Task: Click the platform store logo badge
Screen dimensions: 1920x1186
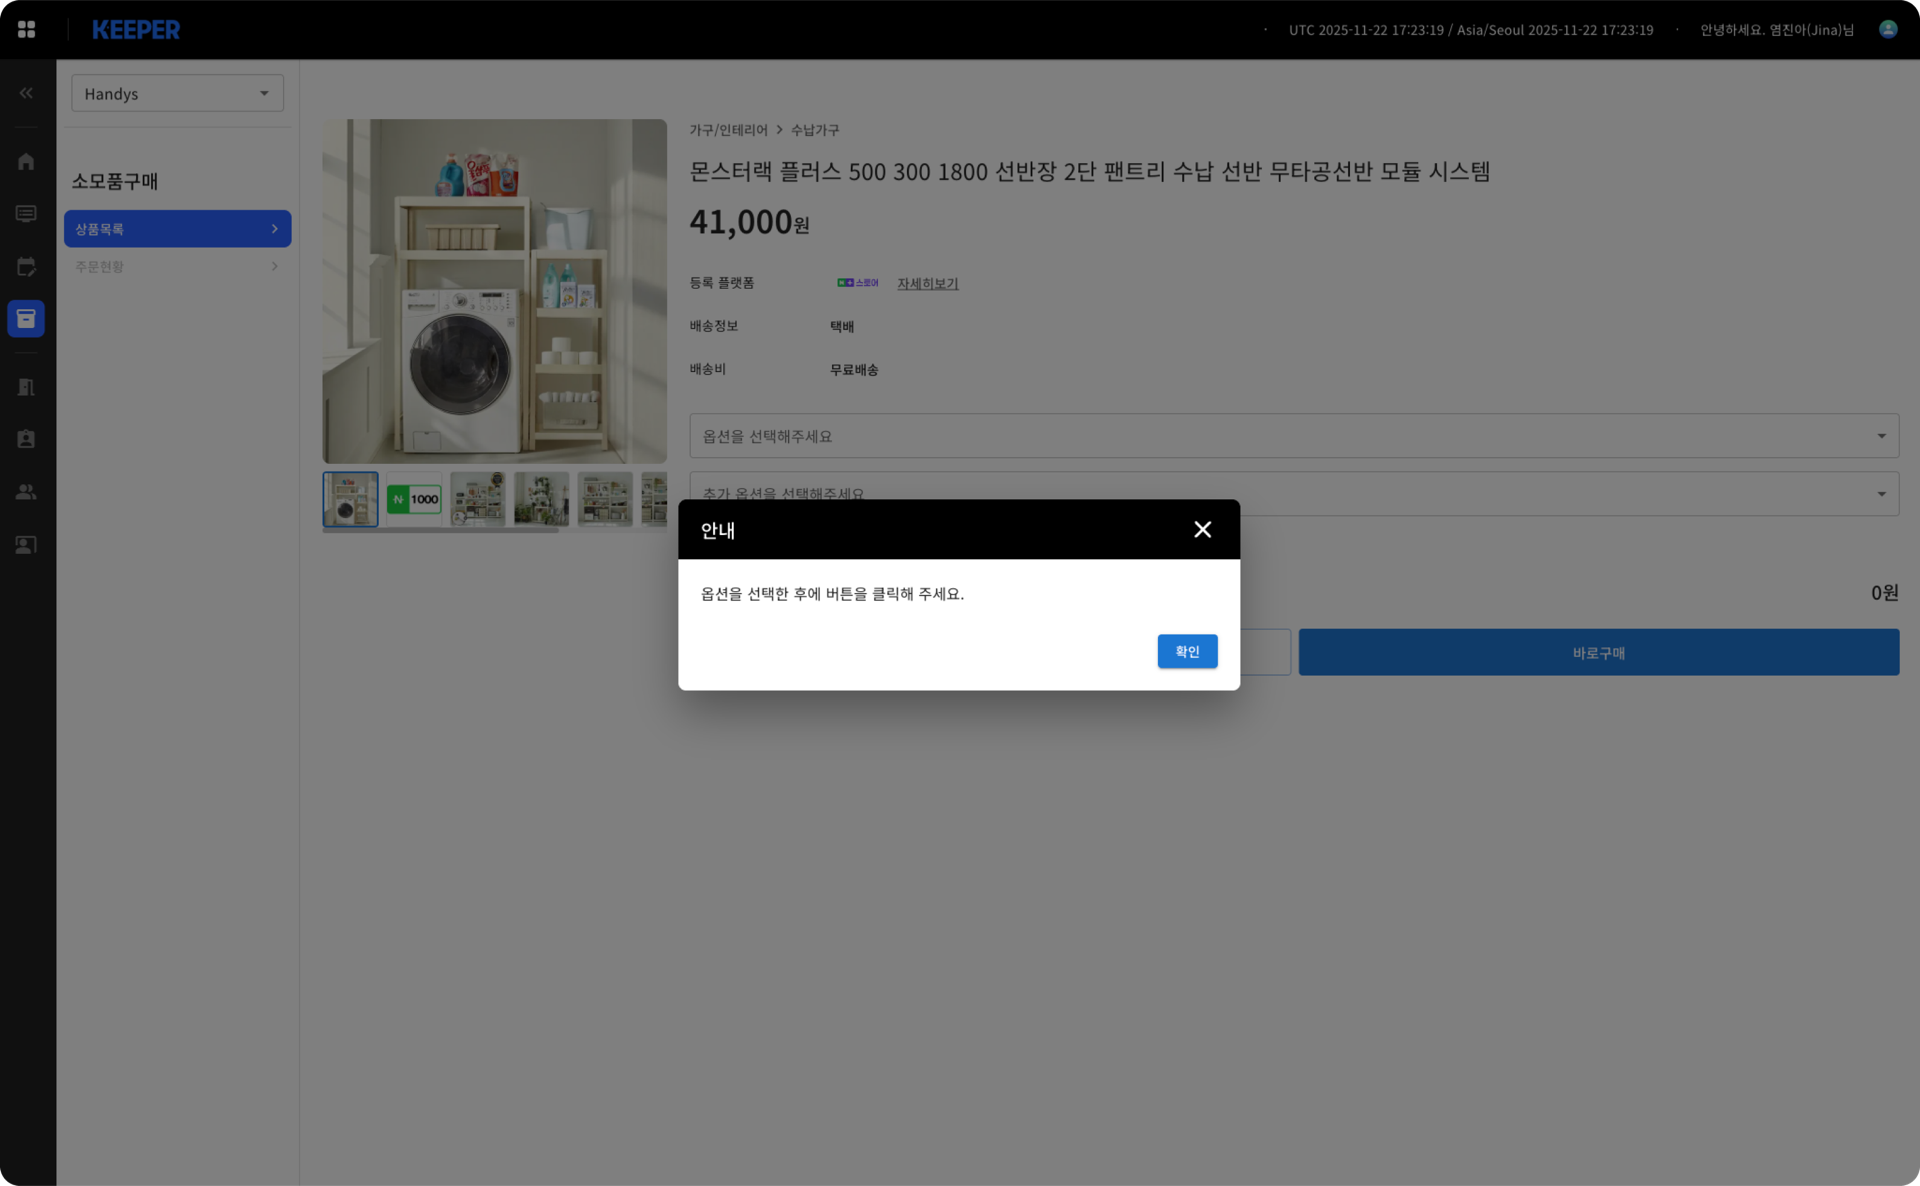Action: point(857,283)
